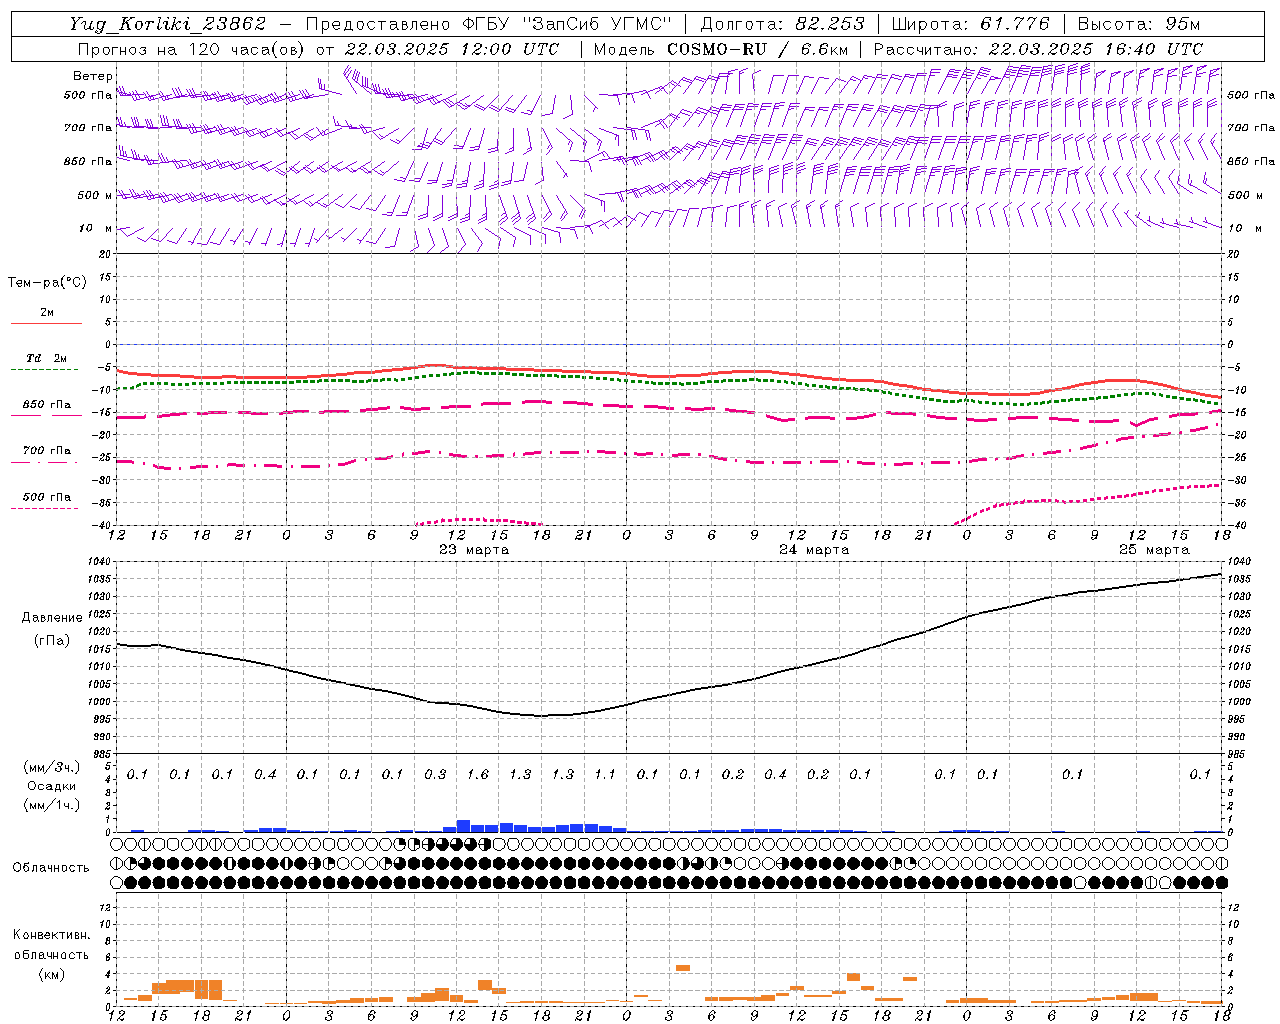Click the 25 марта date label
Image resolution: width=1280 pixels, height=1024 pixels.
1154,550
